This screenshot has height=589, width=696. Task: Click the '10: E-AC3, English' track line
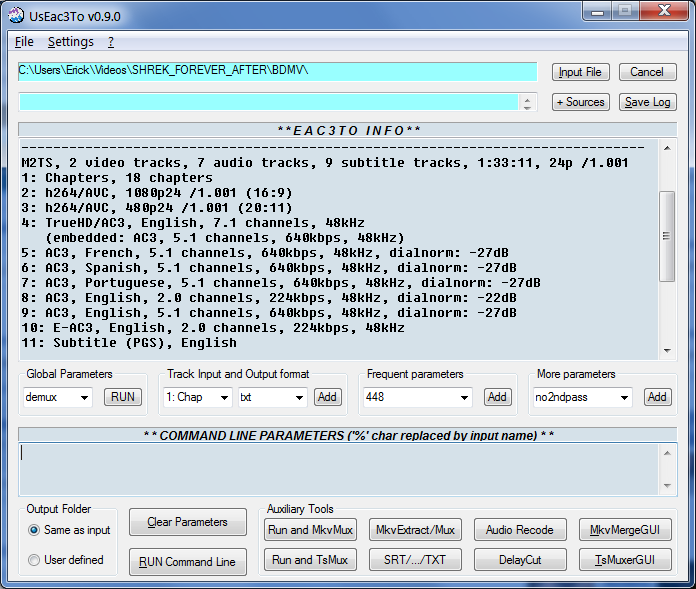coord(213,328)
